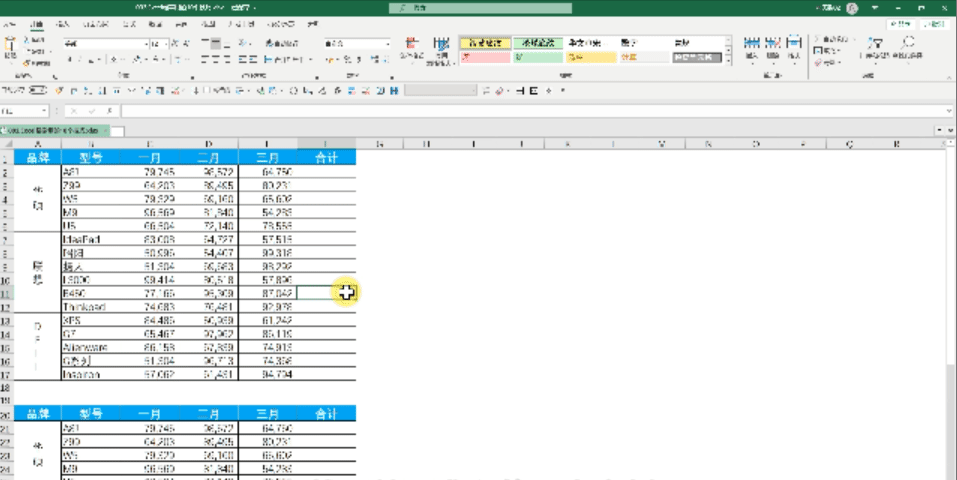Viewport: 957px width, 480px height.
Task: Click the Share button
Action: click(x=901, y=24)
